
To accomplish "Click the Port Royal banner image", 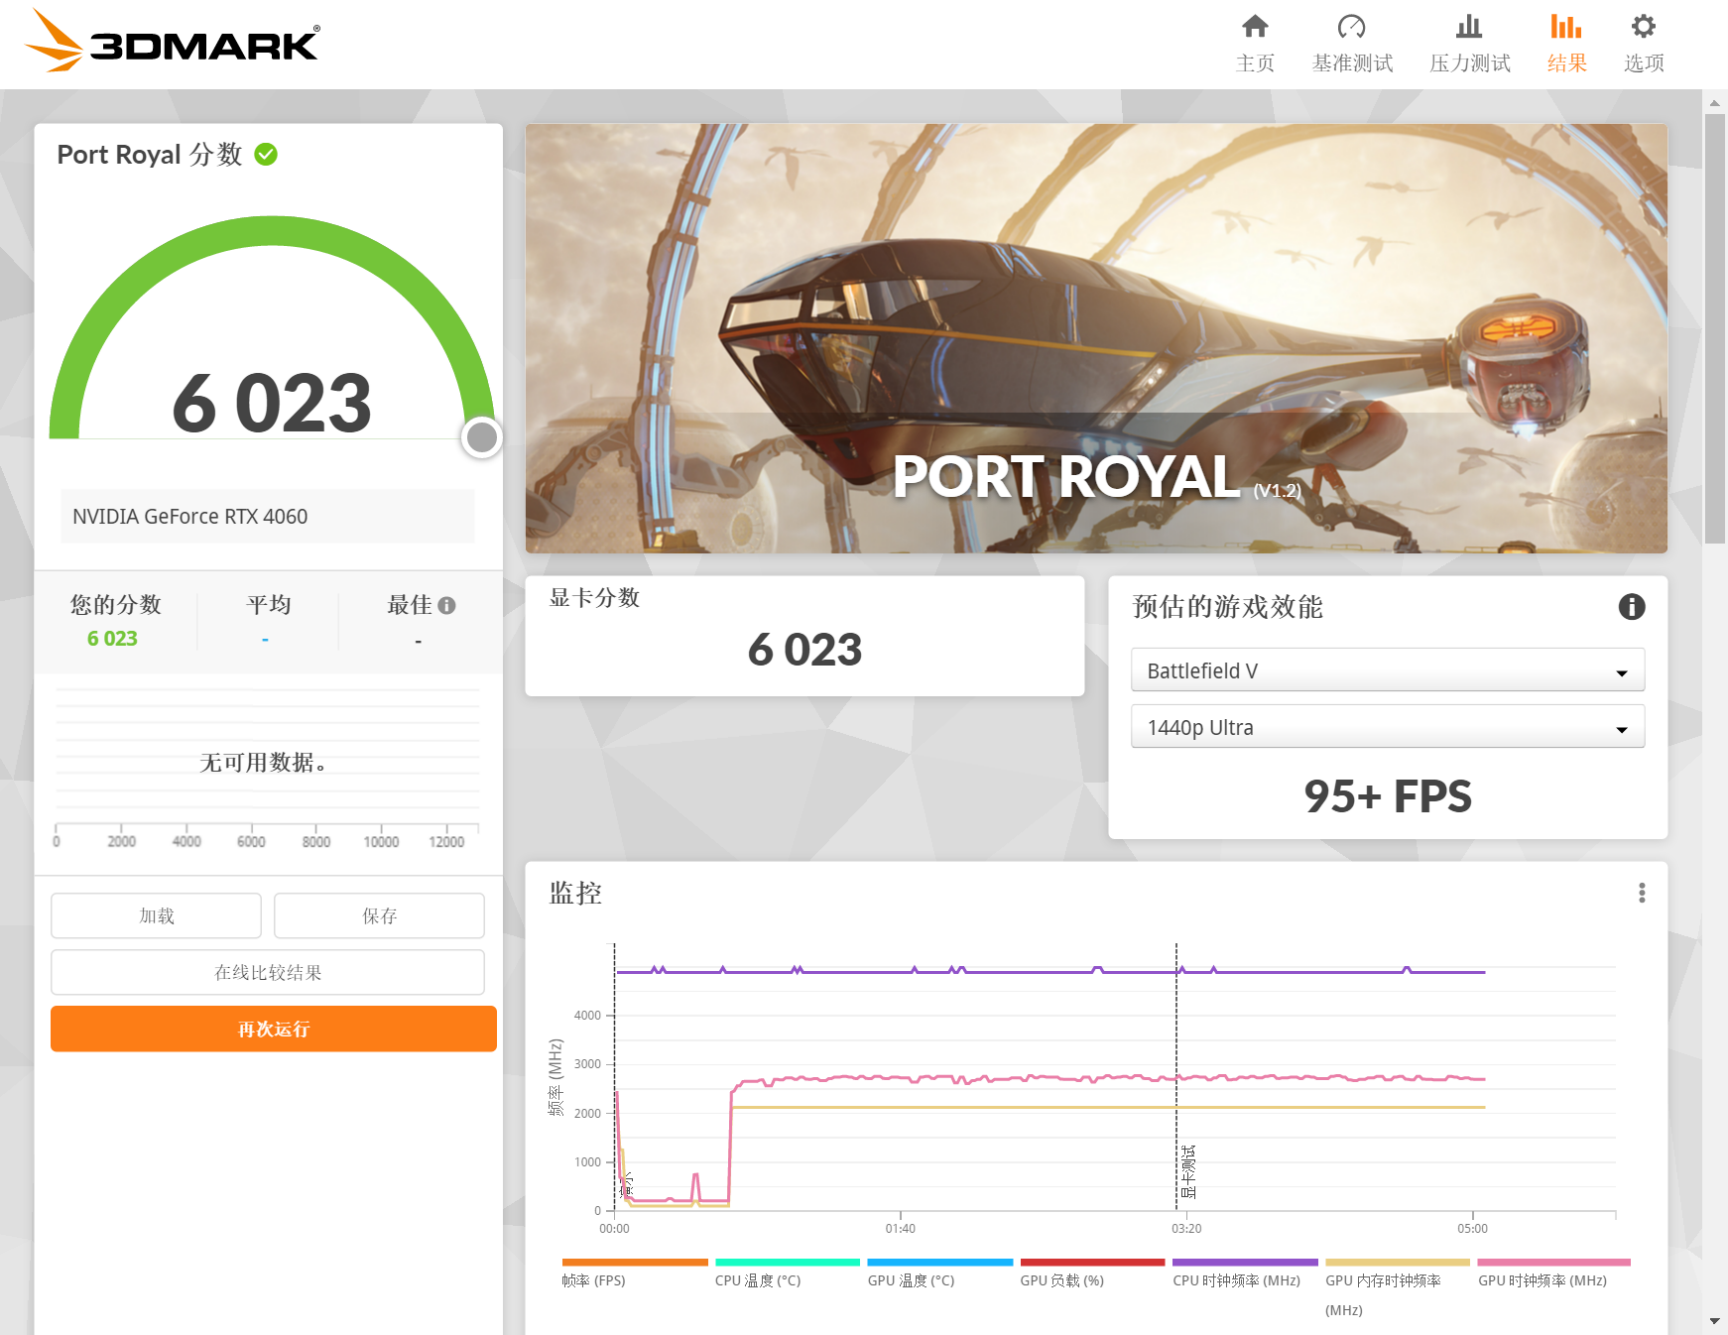I will click(1096, 338).
